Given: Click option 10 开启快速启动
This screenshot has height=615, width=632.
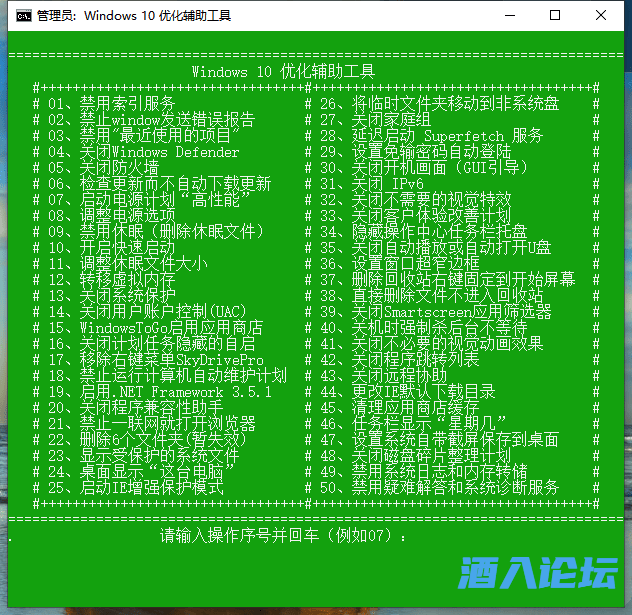Looking at the screenshot, I should coord(112,247).
